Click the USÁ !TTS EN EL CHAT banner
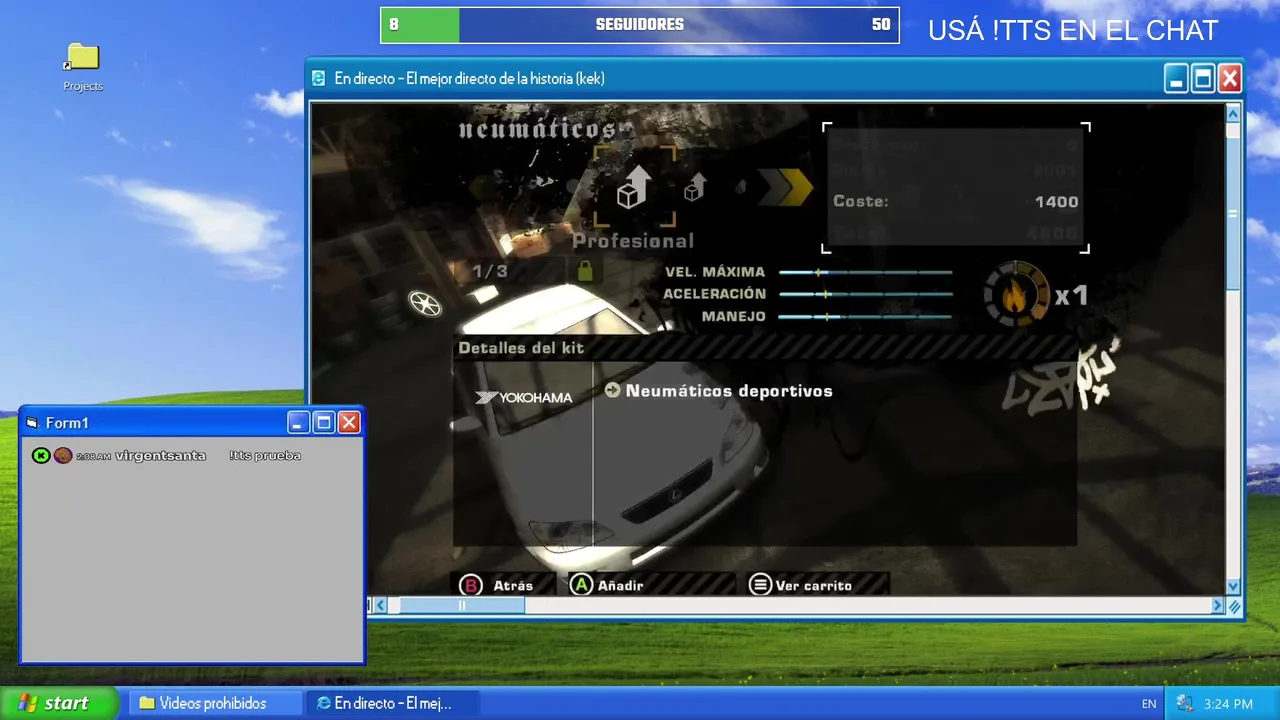The height and width of the screenshot is (720, 1280). [1073, 31]
